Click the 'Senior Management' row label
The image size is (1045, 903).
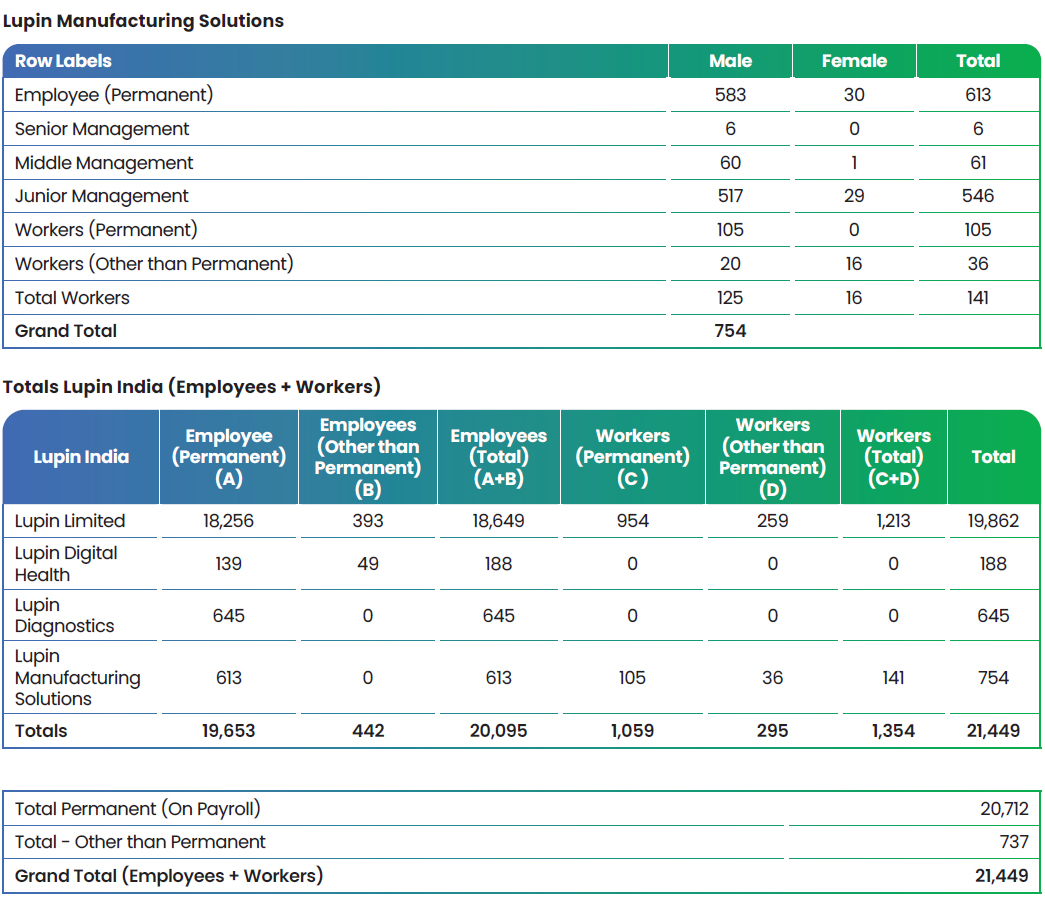(102, 129)
